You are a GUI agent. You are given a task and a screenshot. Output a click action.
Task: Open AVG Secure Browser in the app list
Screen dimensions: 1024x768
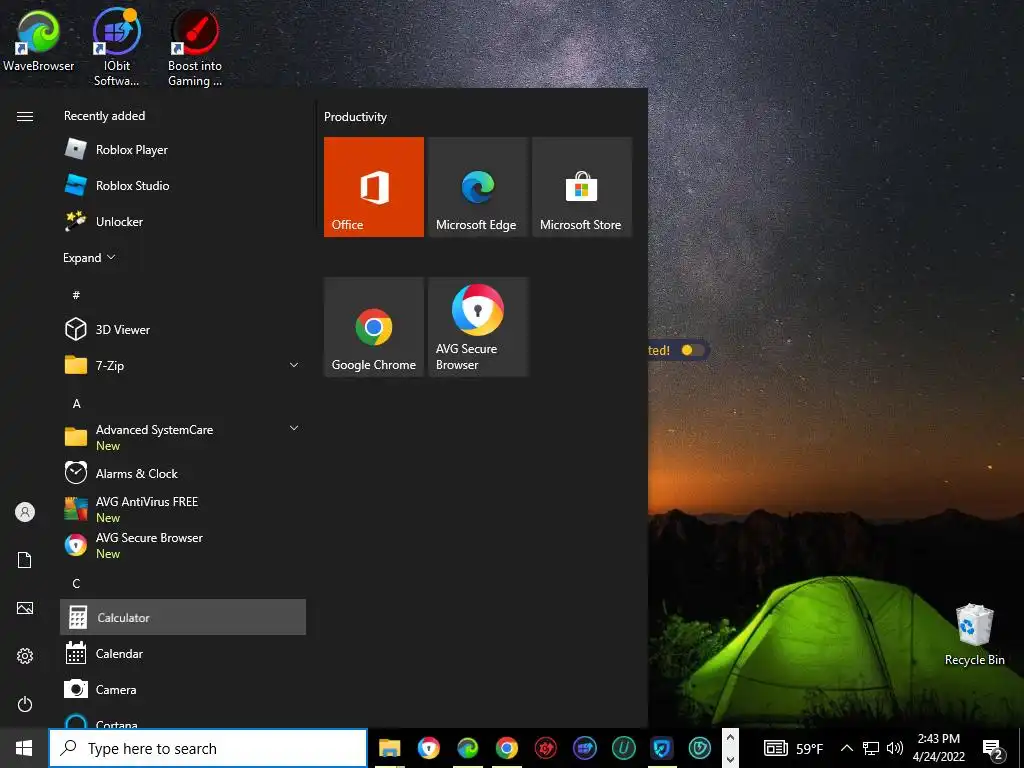pos(183,545)
